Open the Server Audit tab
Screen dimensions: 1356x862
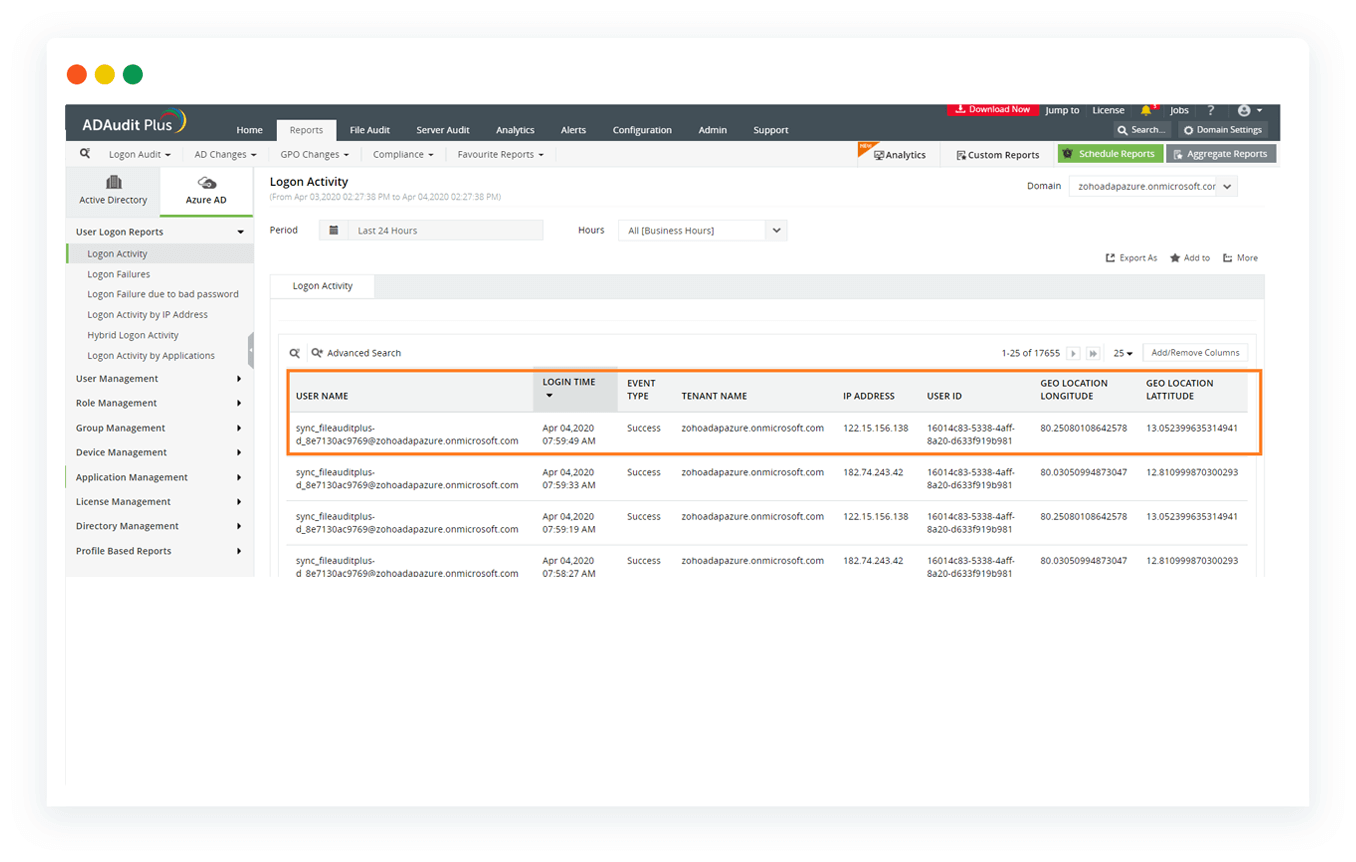click(x=443, y=130)
